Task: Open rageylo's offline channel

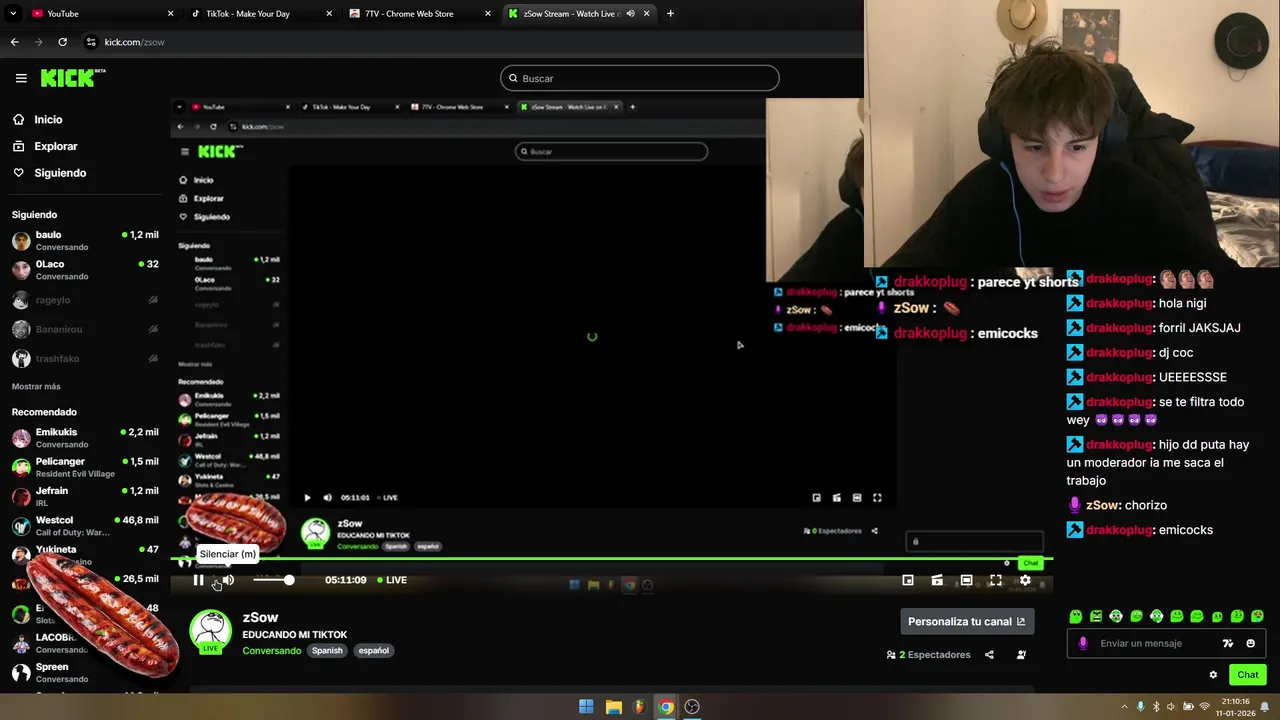Action: (85, 300)
